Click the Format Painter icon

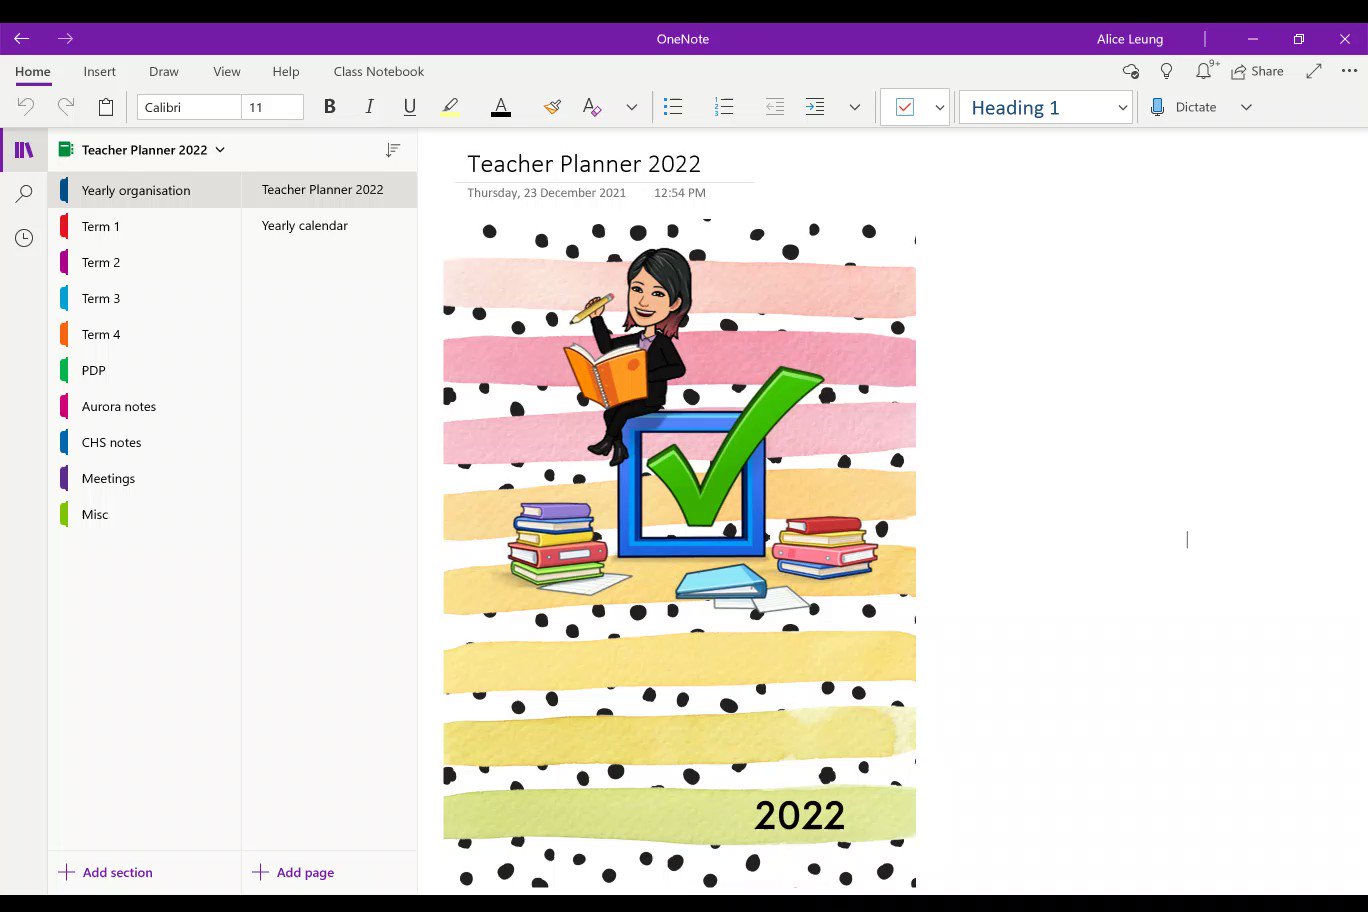point(552,106)
